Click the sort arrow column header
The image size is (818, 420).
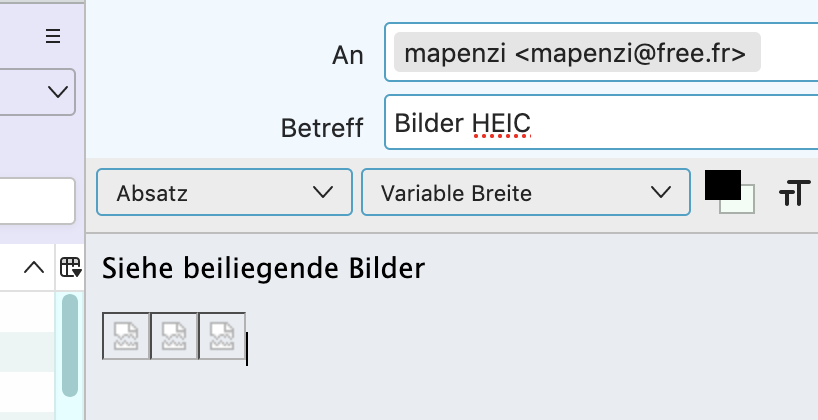click(x=34, y=267)
